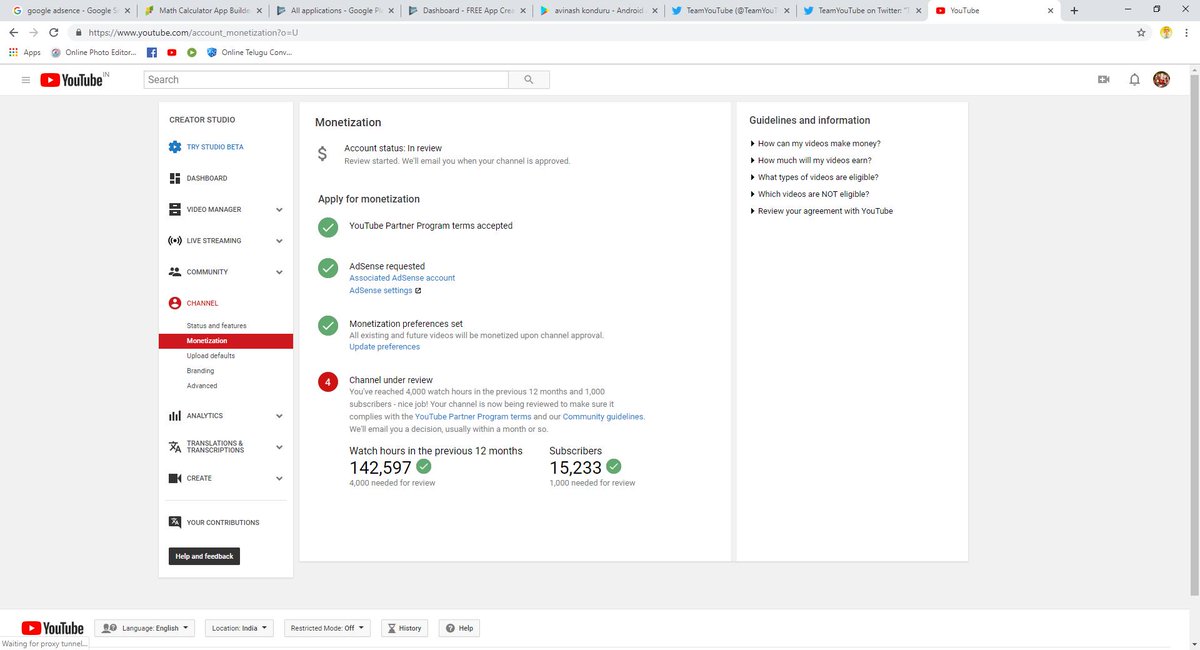
Task: Click the Dashboard grid icon
Action: pyautogui.click(x=175, y=178)
